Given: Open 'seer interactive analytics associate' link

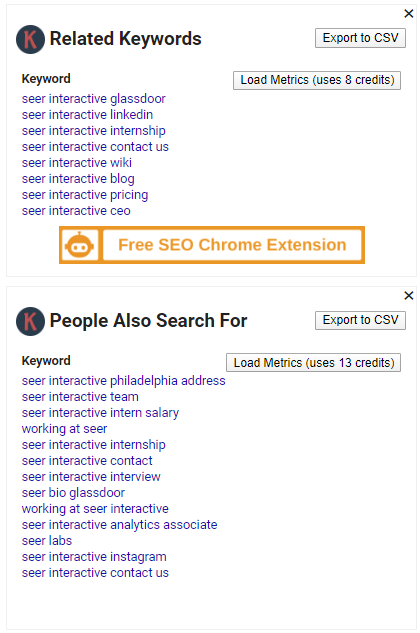Looking at the screenshot, I should (120, 525).
